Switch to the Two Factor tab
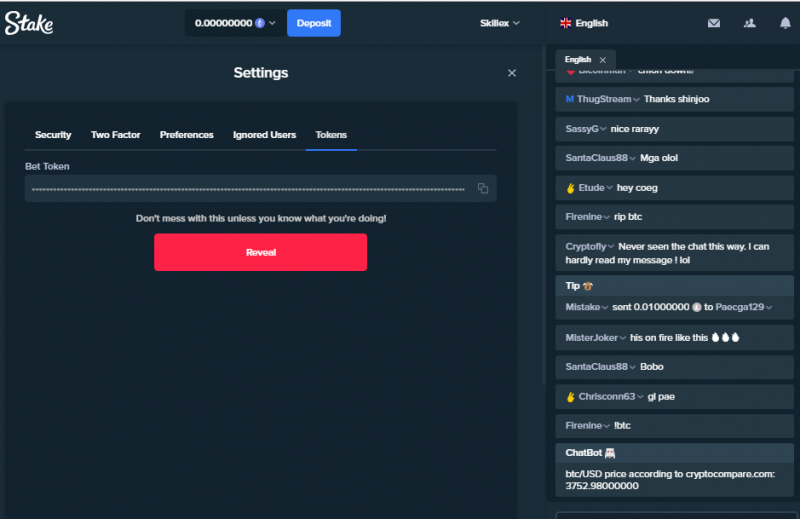800x519 pixels. (x=115, y=135)
